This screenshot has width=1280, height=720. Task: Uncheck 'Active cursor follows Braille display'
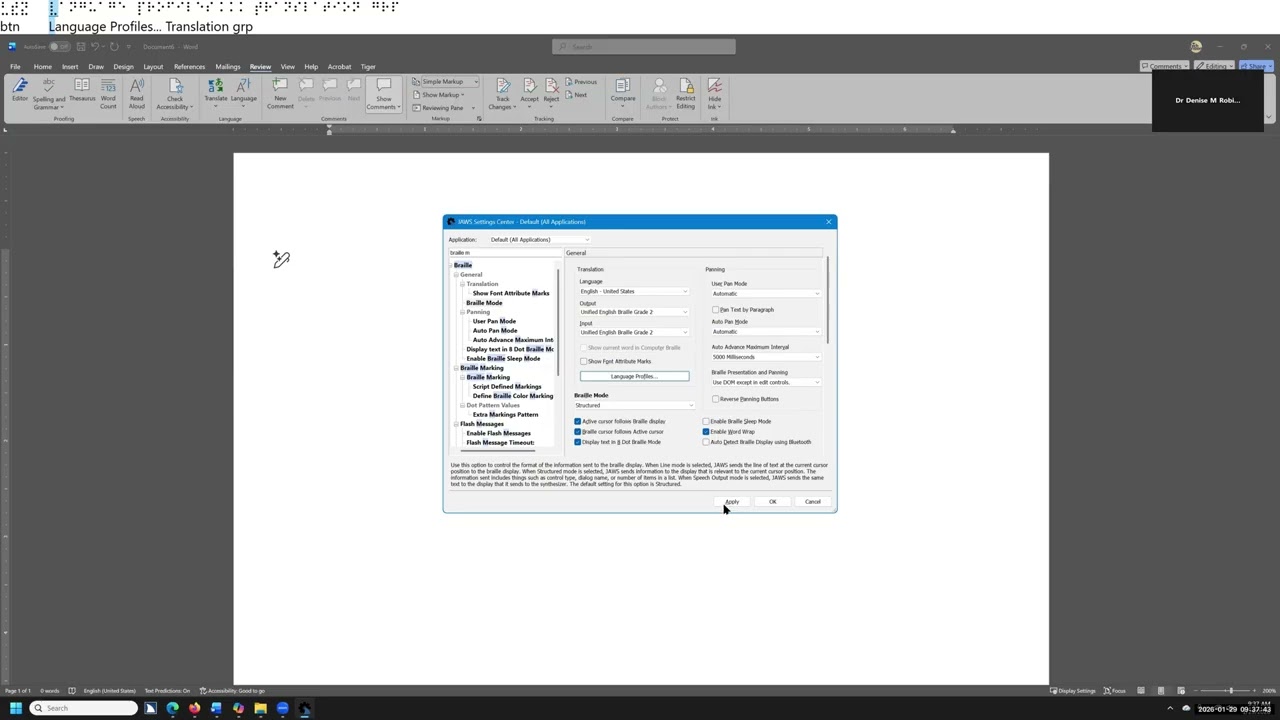coord(578,422)
